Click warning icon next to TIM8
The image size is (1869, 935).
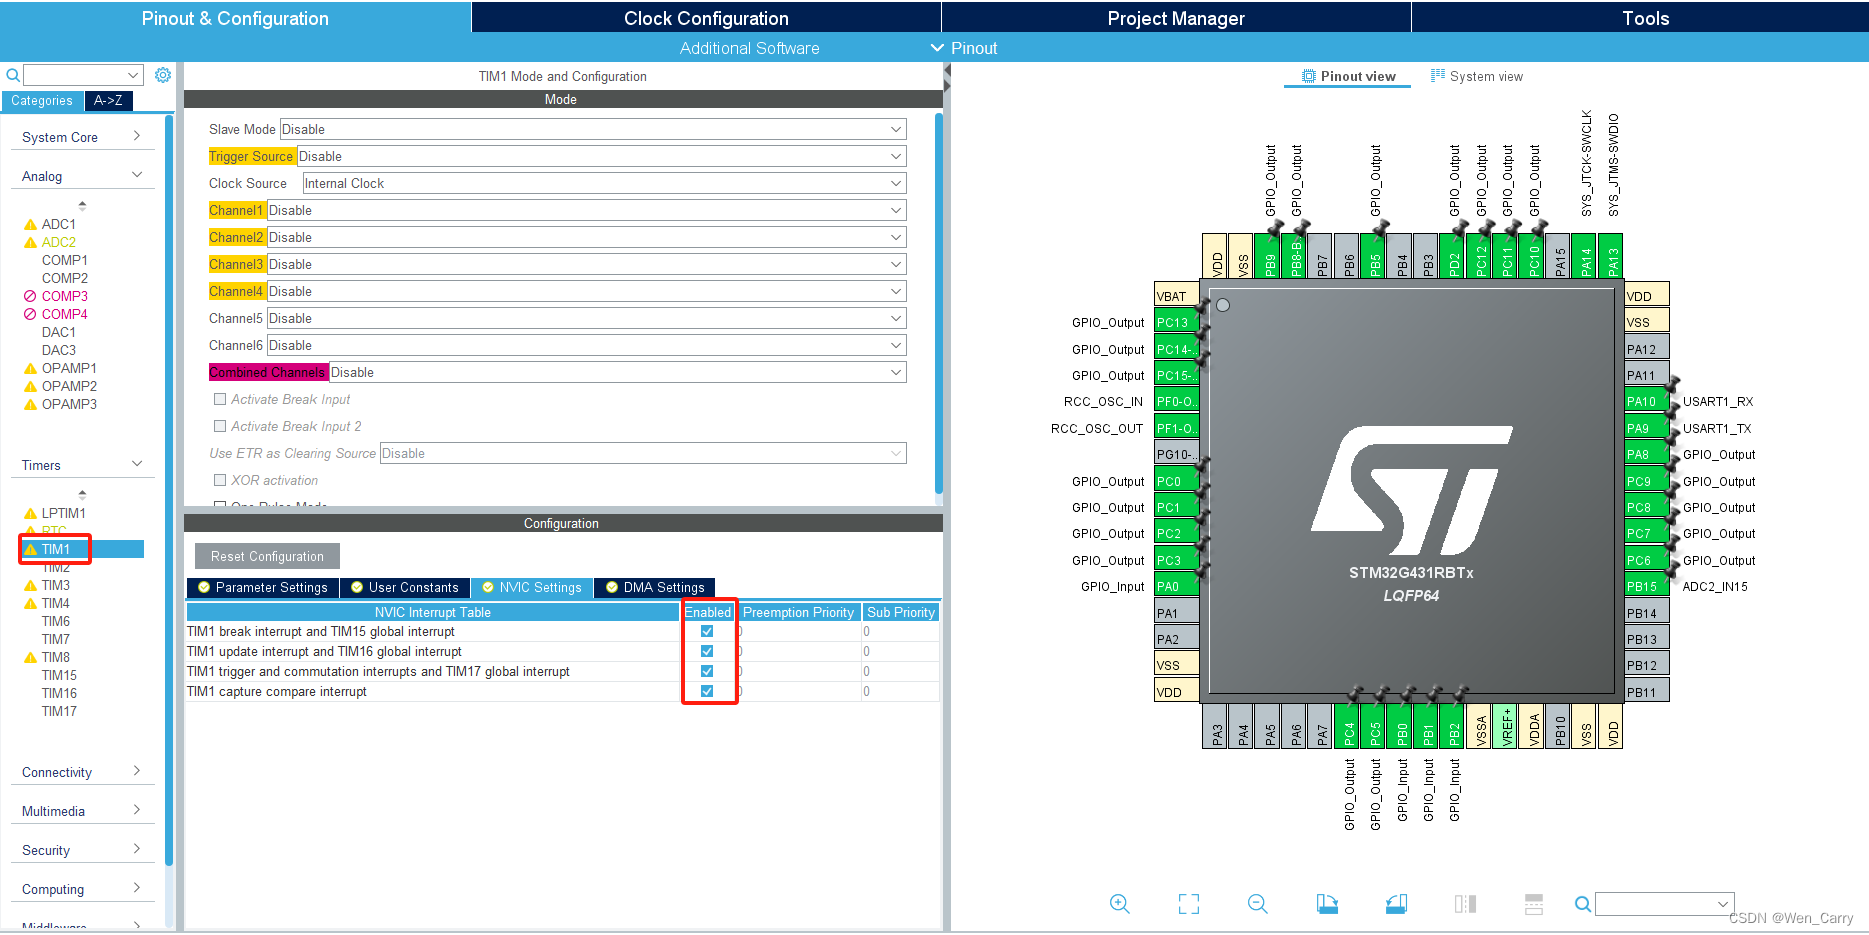click(30, 658)
